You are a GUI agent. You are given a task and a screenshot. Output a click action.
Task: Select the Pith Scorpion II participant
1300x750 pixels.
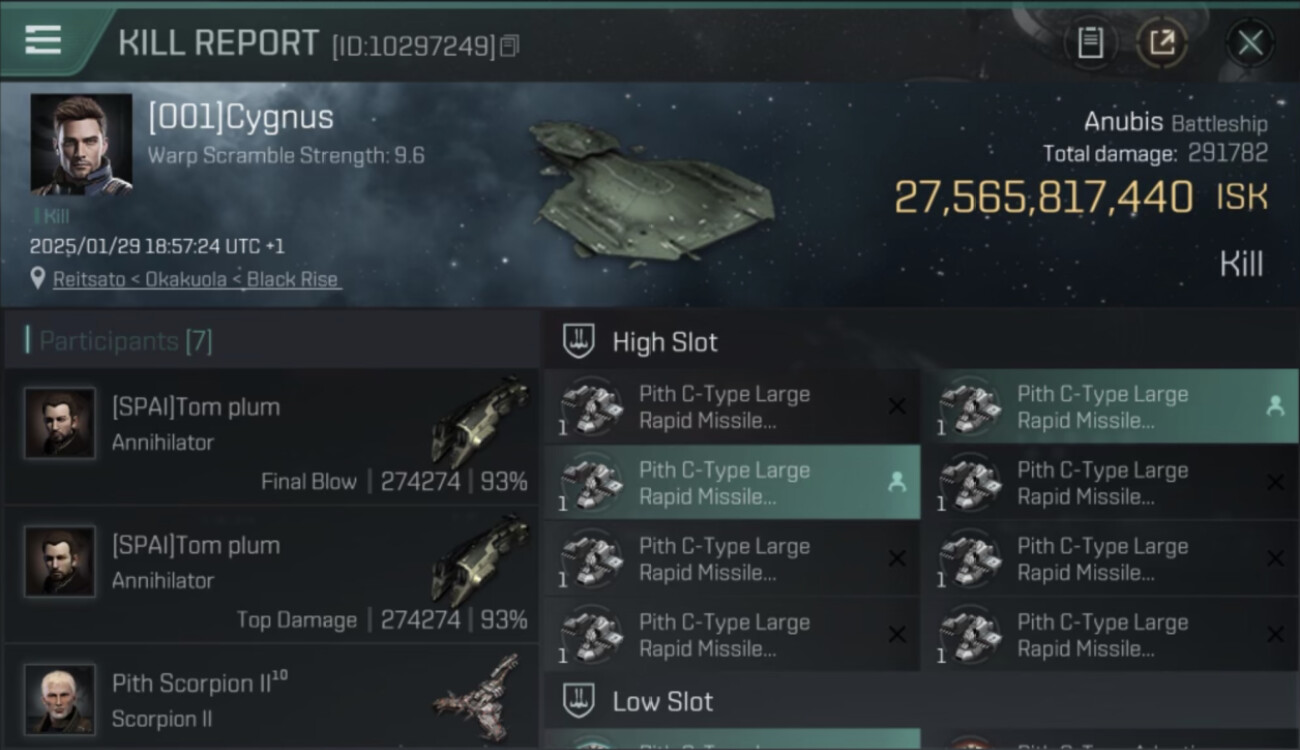[x=270, y=700]
